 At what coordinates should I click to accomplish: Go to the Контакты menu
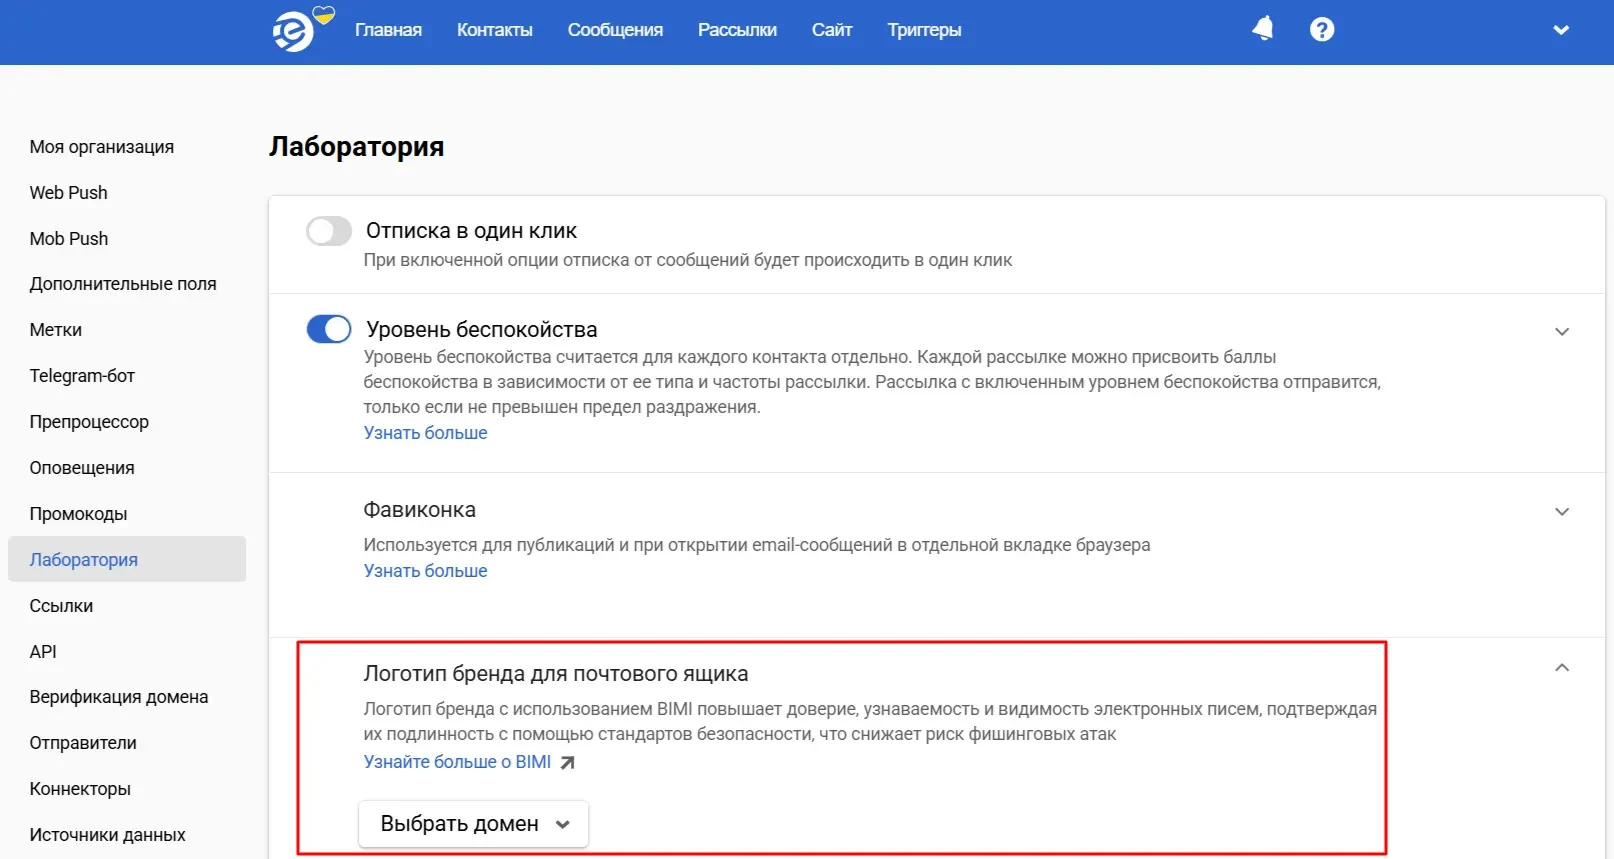(494, 30)
